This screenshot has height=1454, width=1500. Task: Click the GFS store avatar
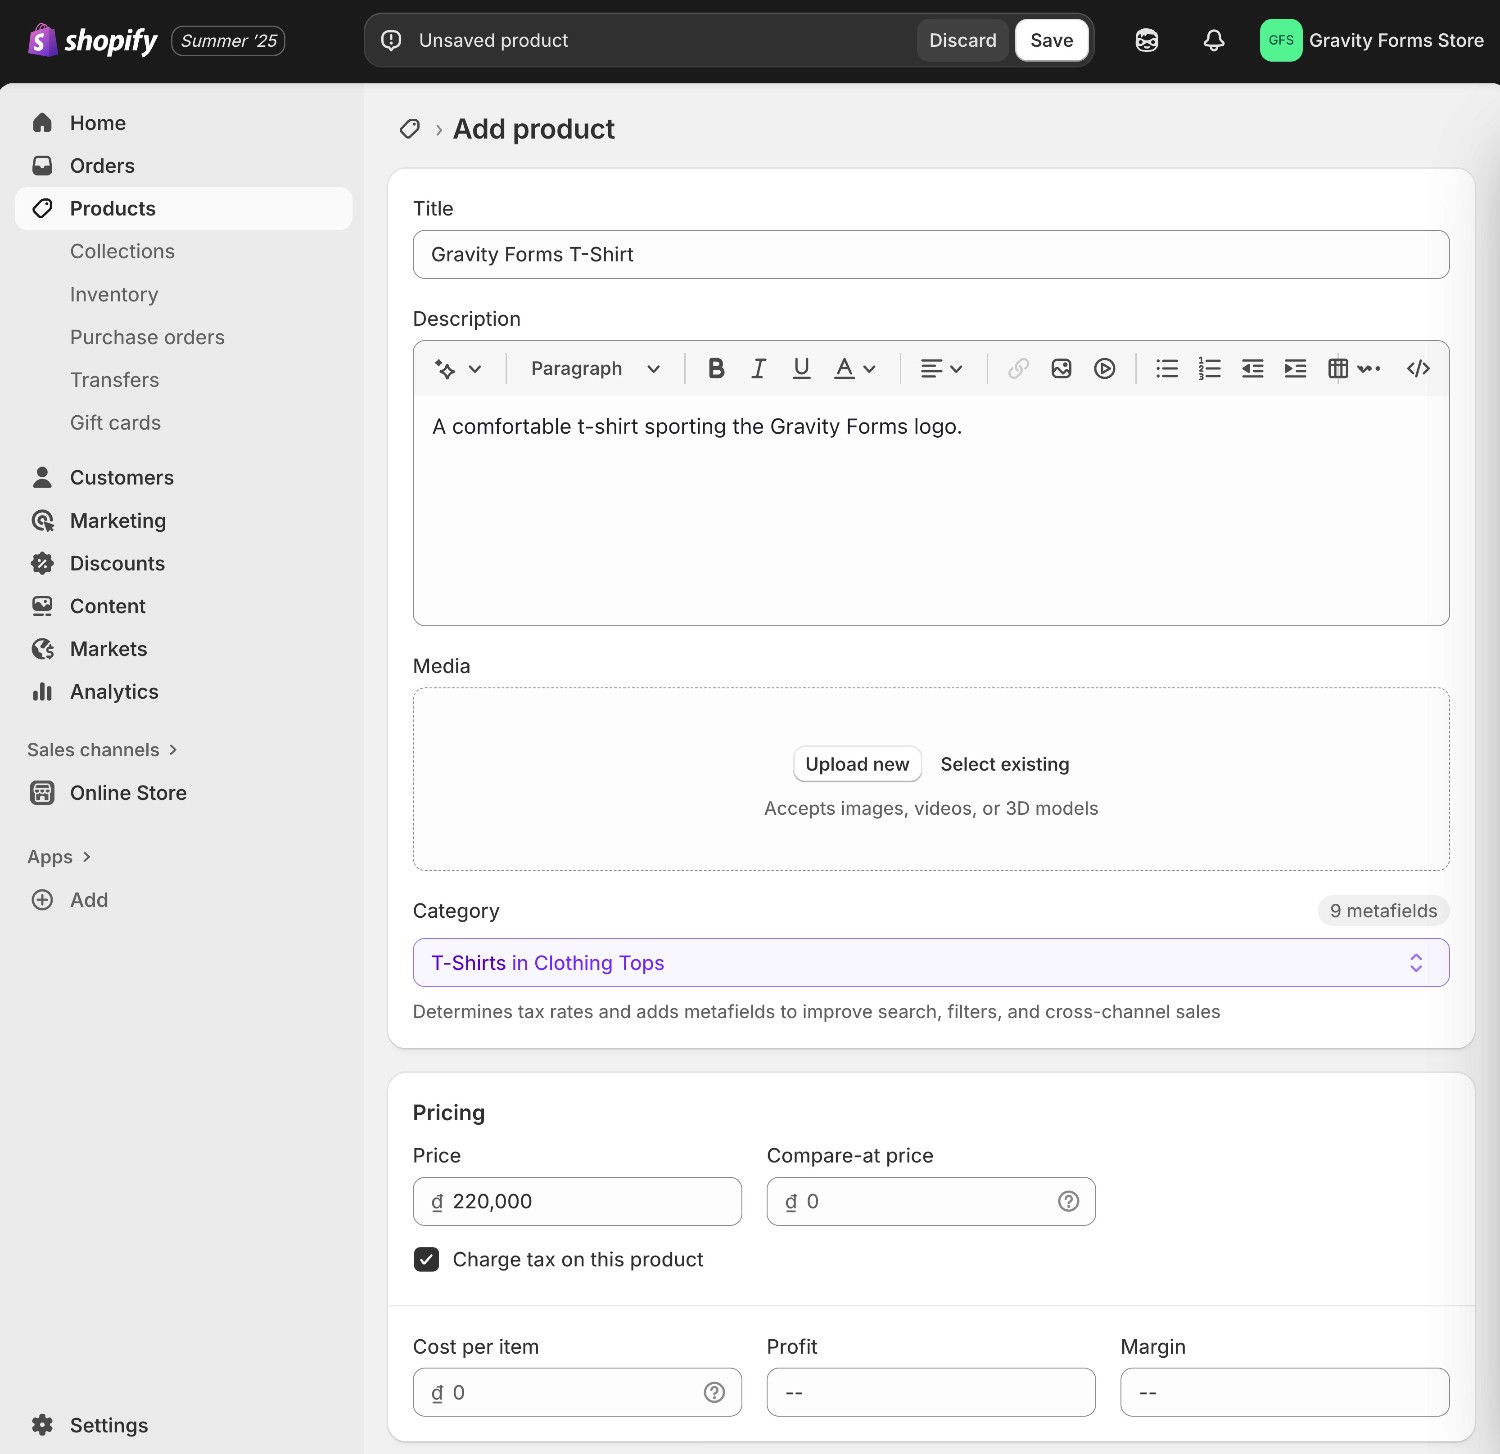point(1281,40)
